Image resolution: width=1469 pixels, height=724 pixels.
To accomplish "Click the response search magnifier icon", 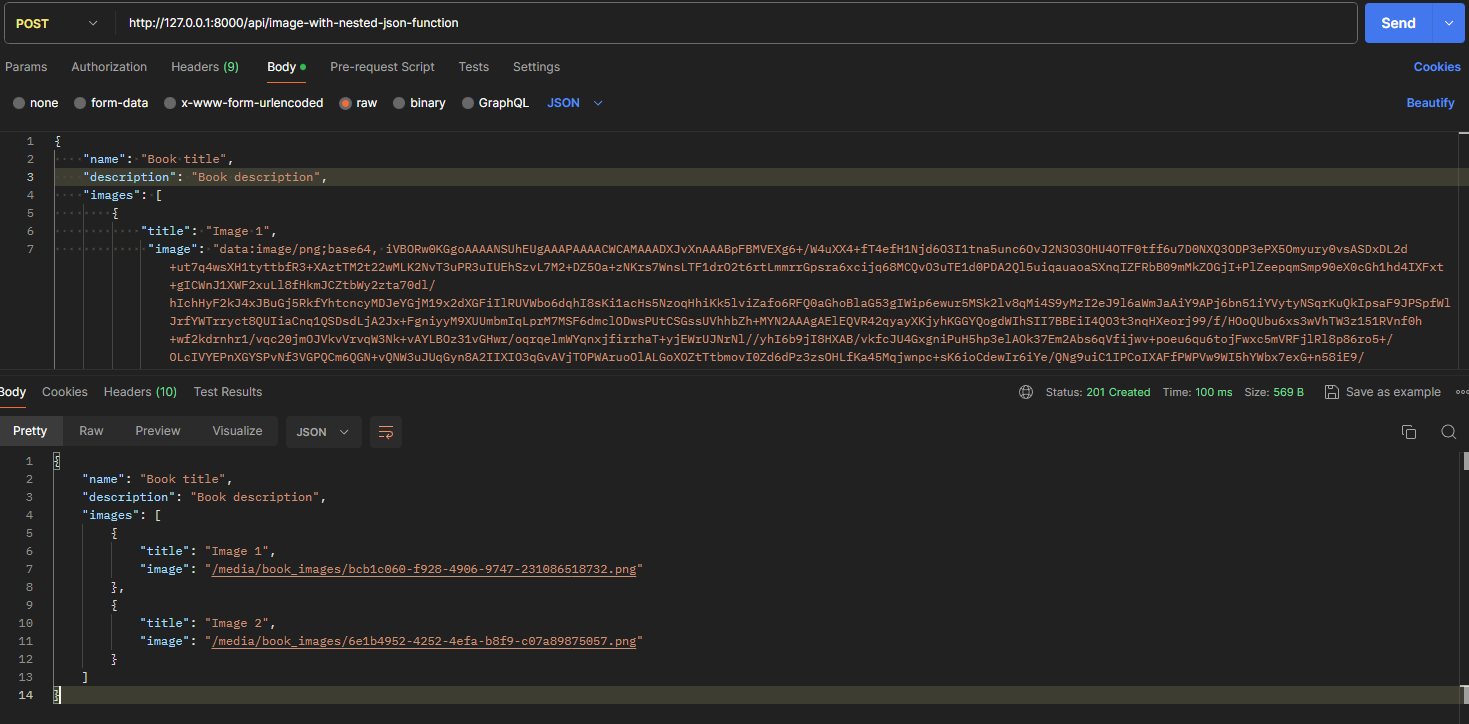I will click(x=1448, y=432).
